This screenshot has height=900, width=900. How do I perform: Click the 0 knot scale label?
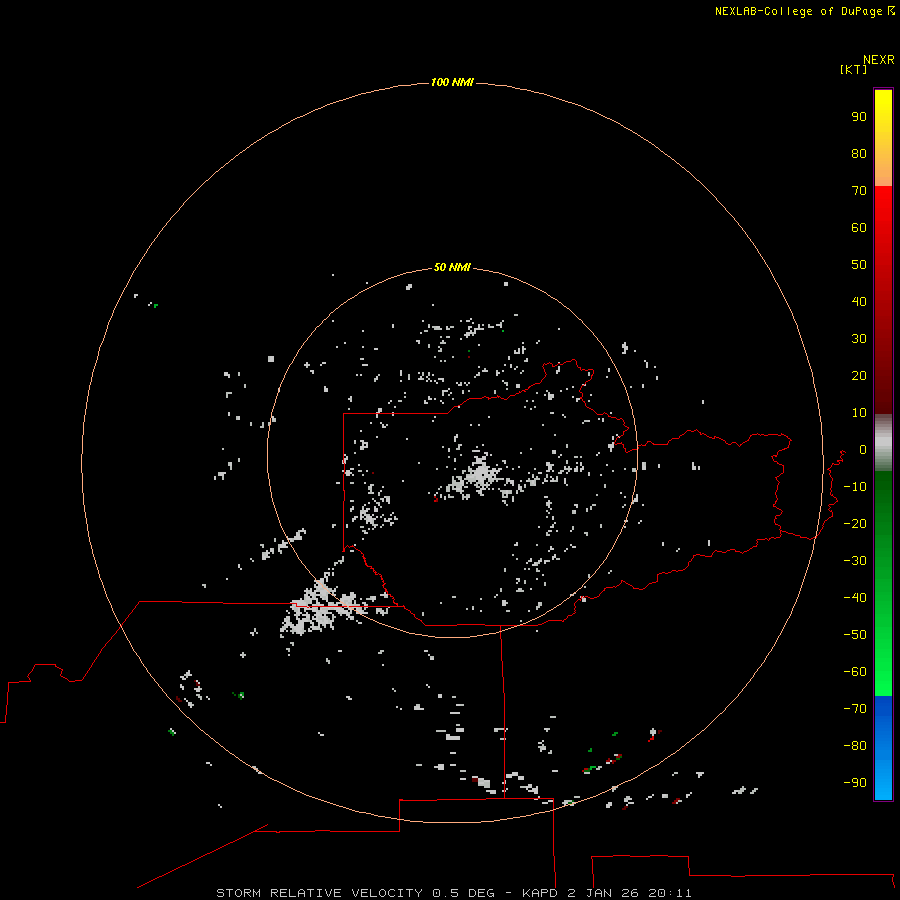[x=863, y=449]
